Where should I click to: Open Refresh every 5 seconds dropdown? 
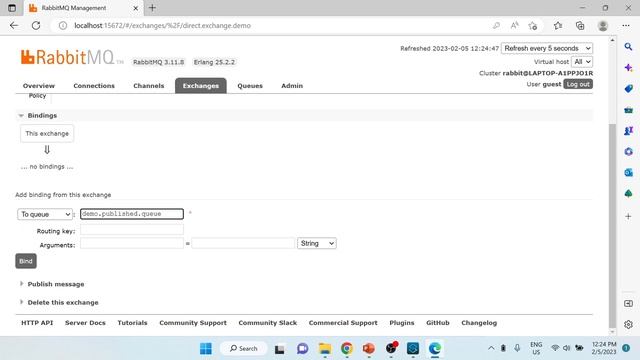[x=547, y=48]
